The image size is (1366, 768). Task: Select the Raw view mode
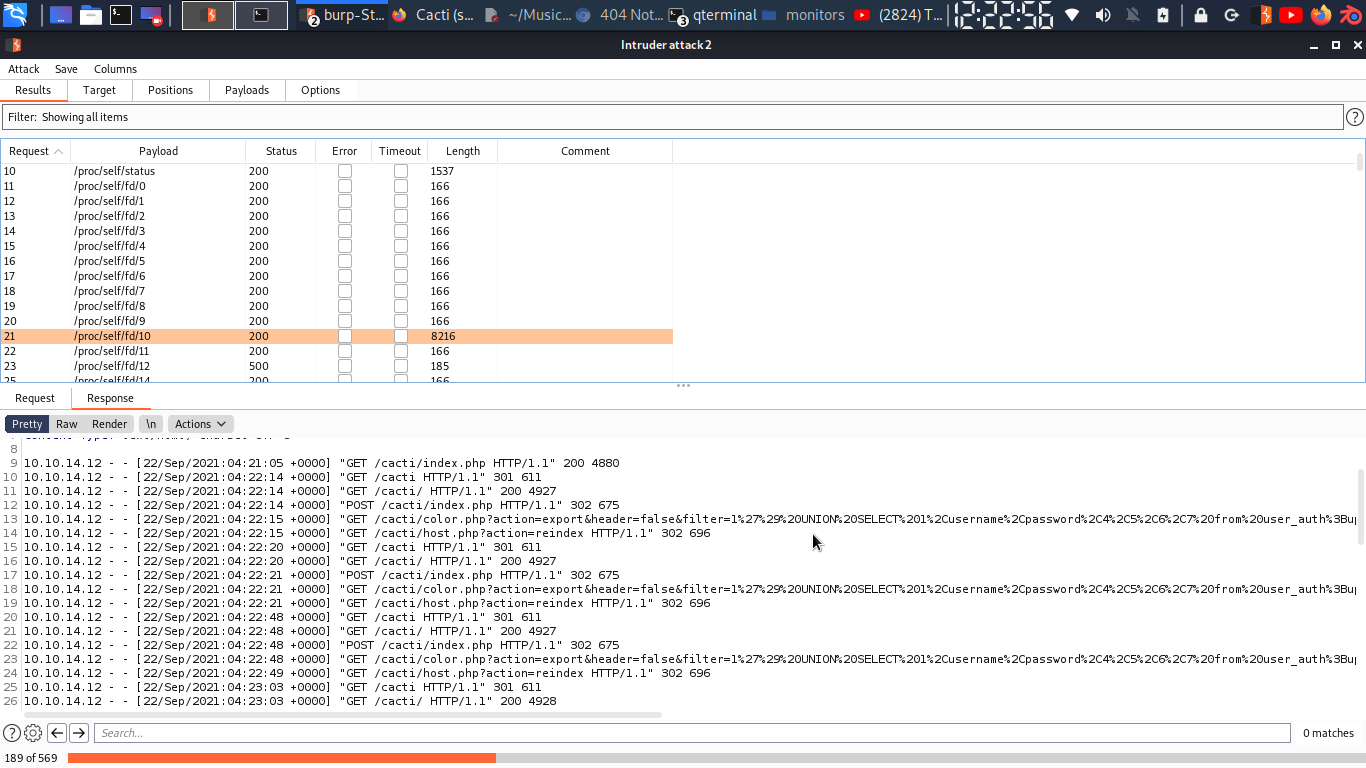pos(67,424)
